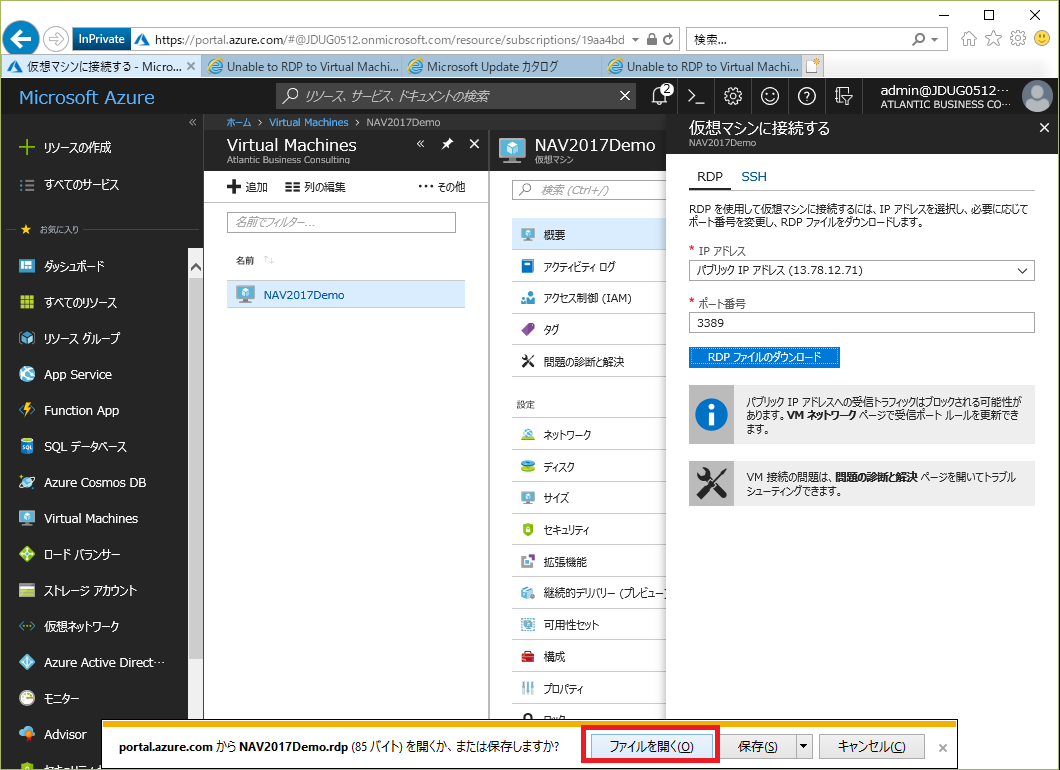This screenshot has width=1060, height=770.
Task: Open the Azure help question mark
Action: tap(806, 97)
